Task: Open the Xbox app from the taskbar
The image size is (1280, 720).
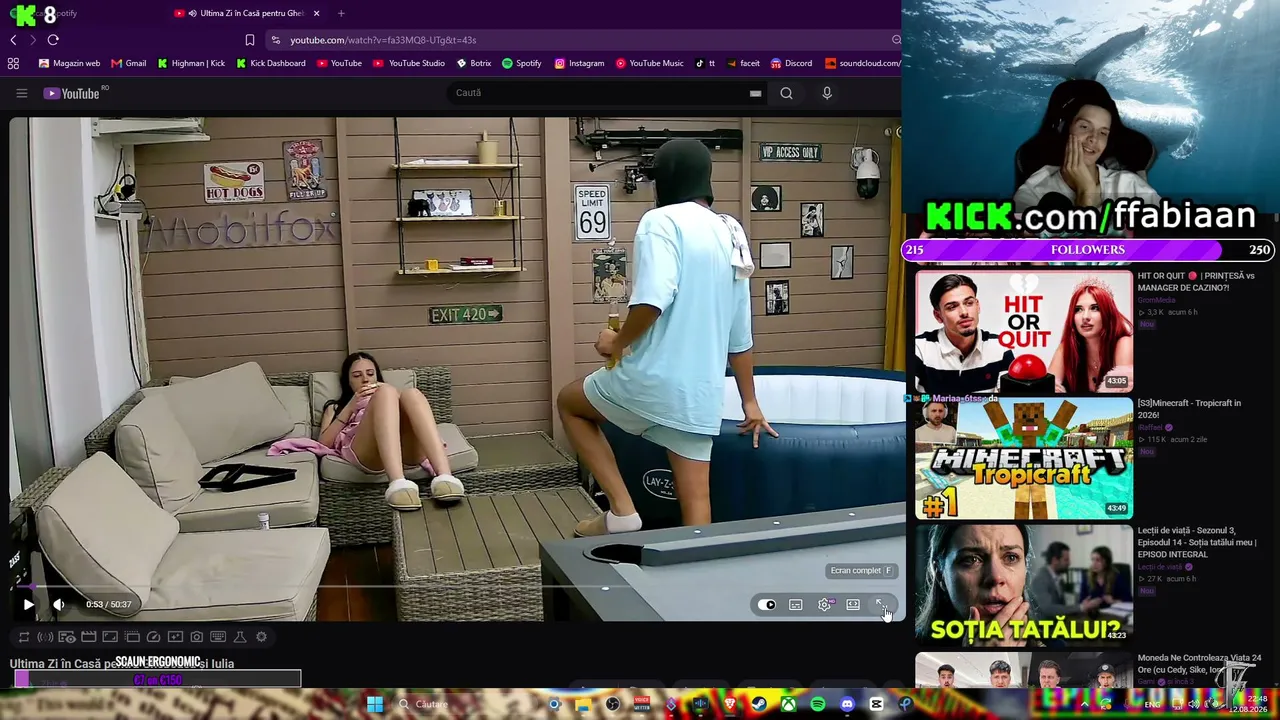Action: [789, 704]
